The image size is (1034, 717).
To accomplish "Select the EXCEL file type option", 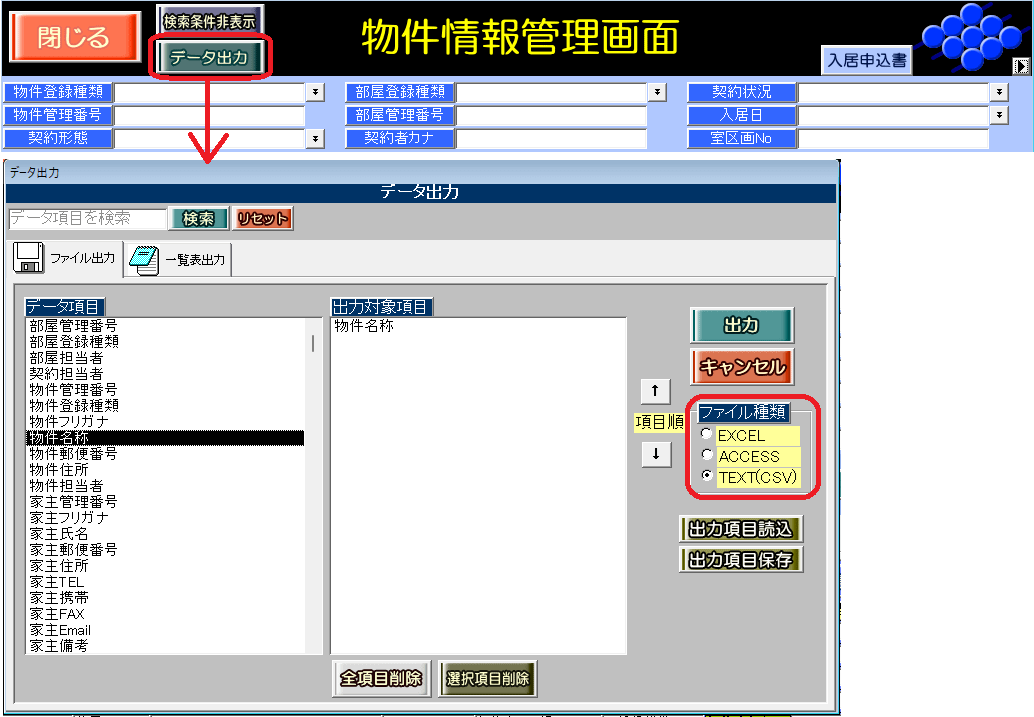I will (708, 435).
